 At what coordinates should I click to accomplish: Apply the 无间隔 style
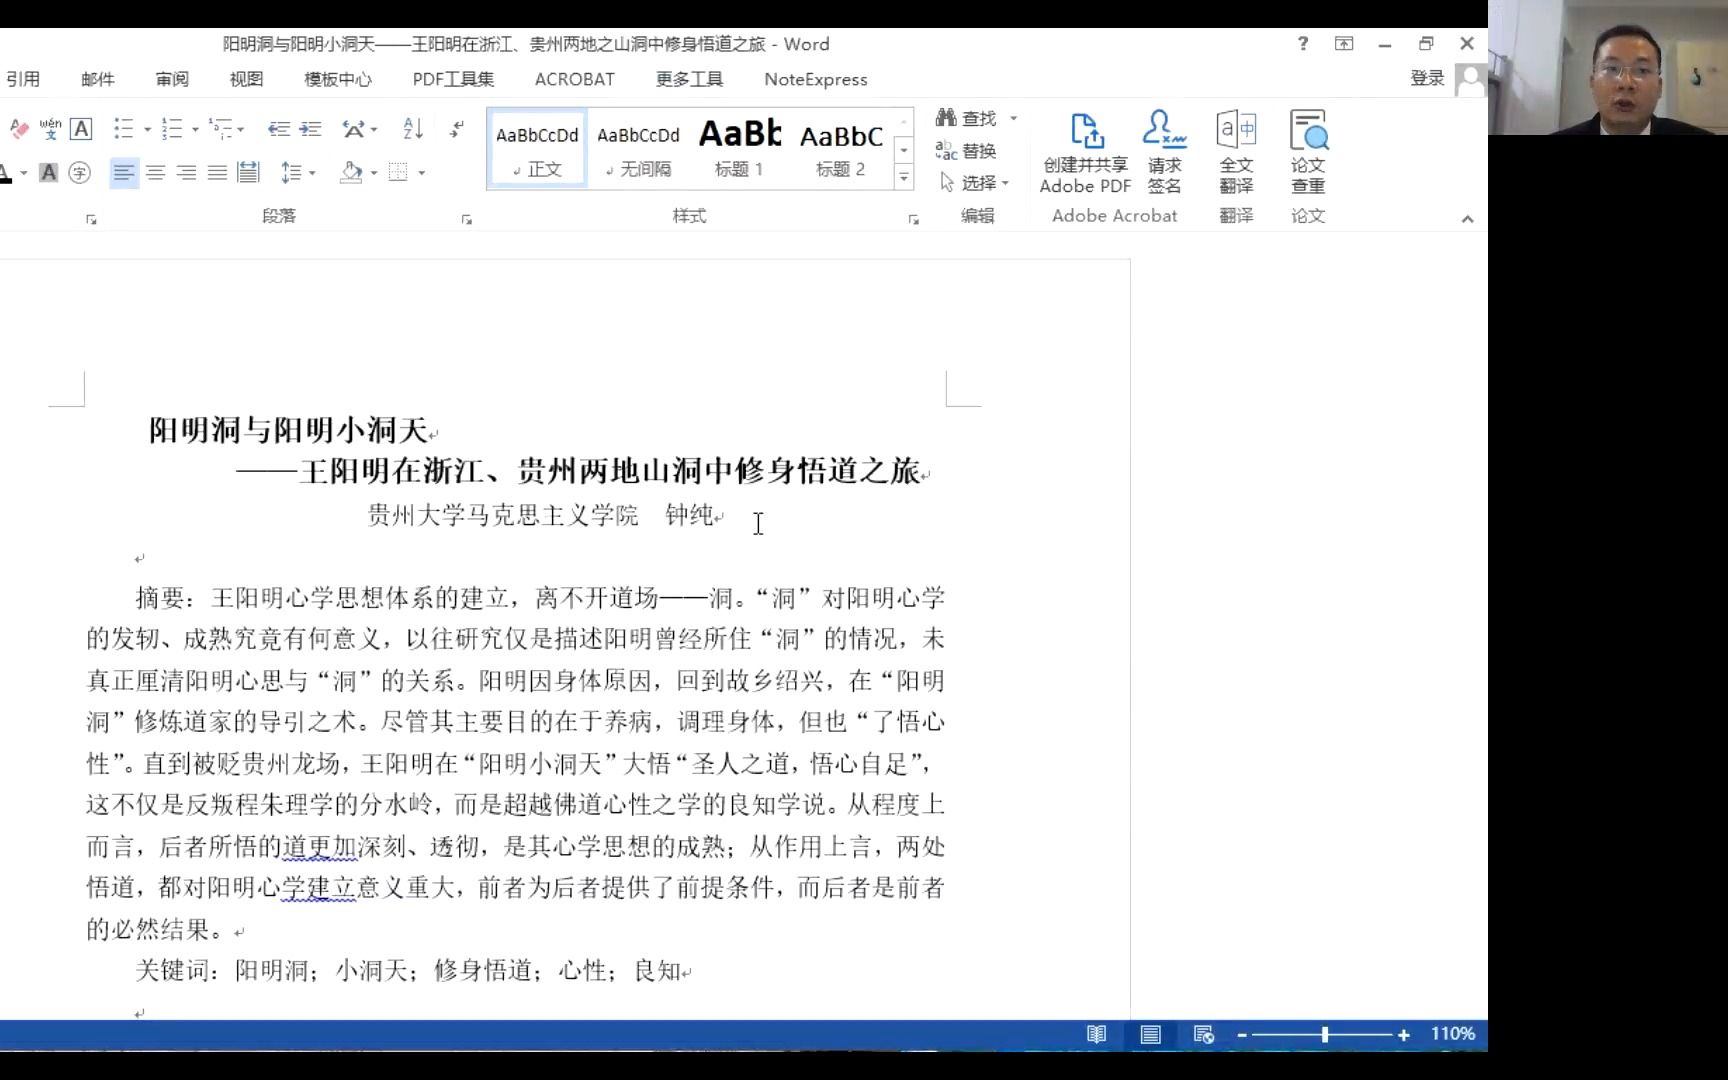[x=638, y=149]
